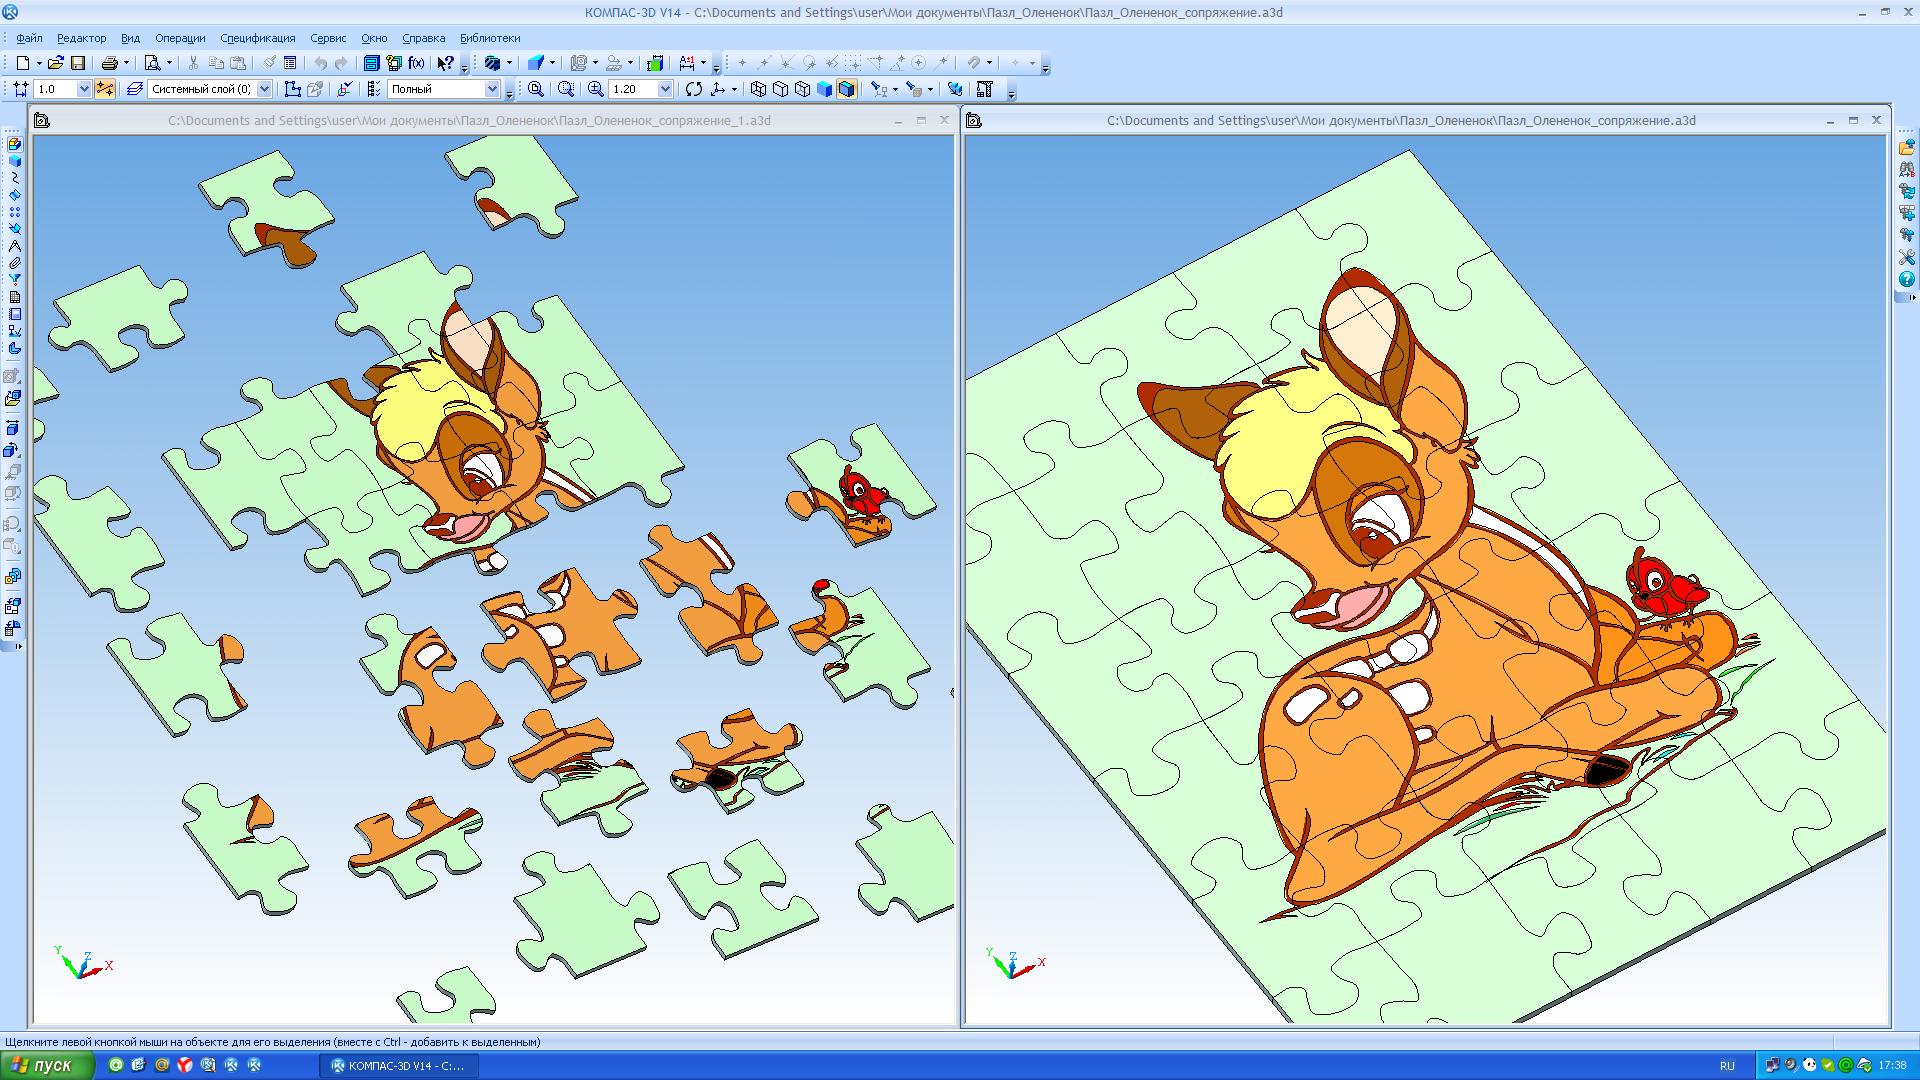Expand the print preview dropdown arrow
The image size is (1920, 1080).
coord(169,63)
